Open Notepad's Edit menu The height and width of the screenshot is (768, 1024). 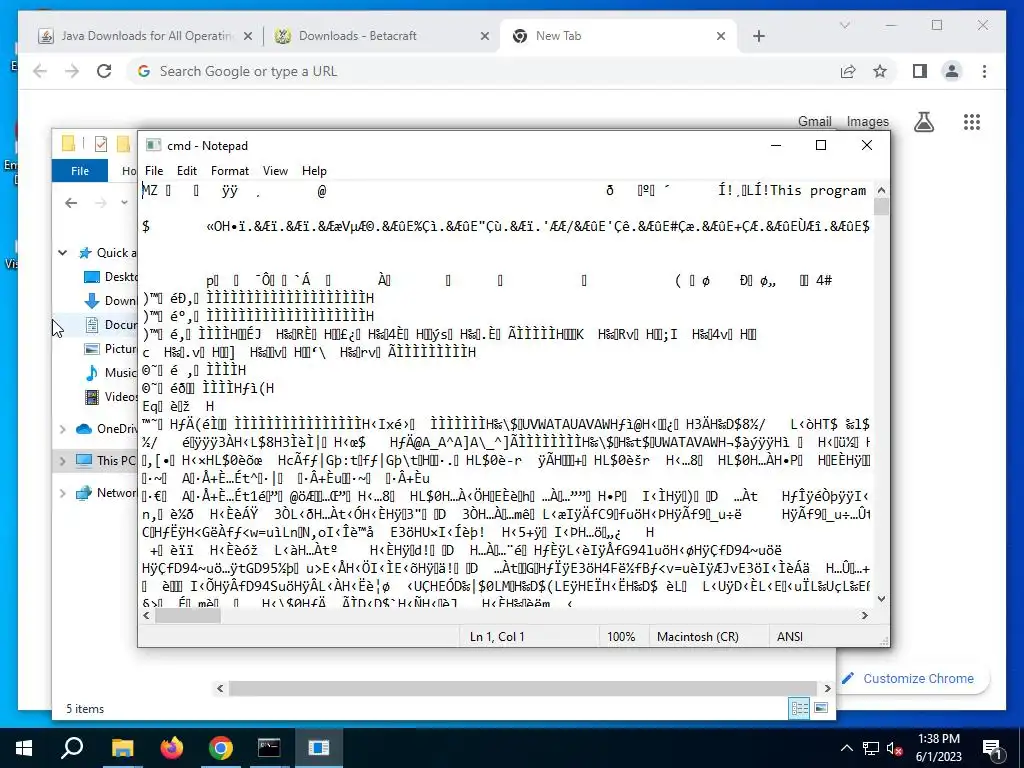click(x=187, y=170)
